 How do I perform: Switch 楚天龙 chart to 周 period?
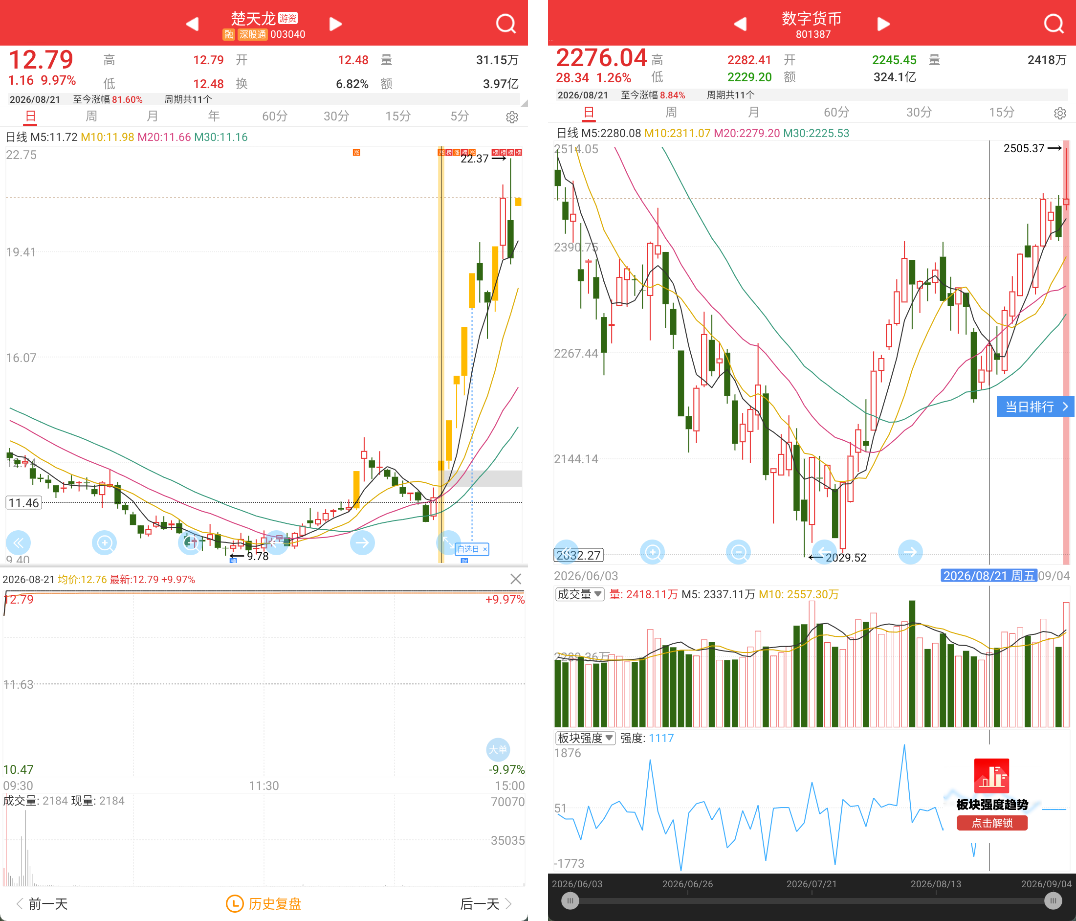(x=91, y=117)
